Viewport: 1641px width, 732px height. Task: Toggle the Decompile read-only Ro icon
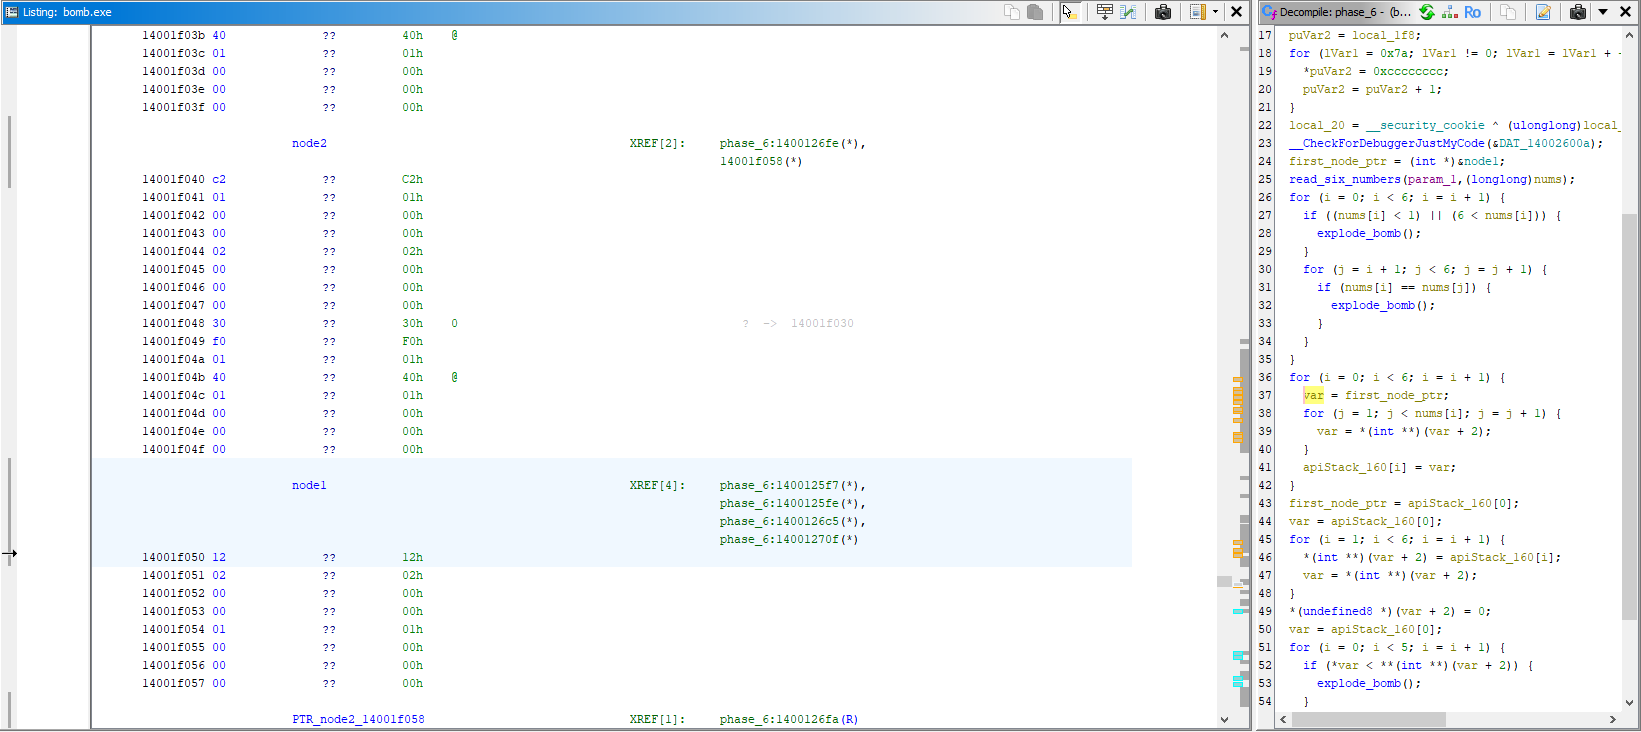coord(1473,12)
